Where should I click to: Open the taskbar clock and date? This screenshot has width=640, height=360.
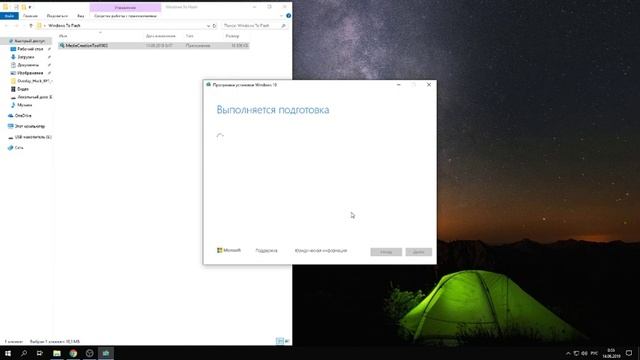coord(611,353)
